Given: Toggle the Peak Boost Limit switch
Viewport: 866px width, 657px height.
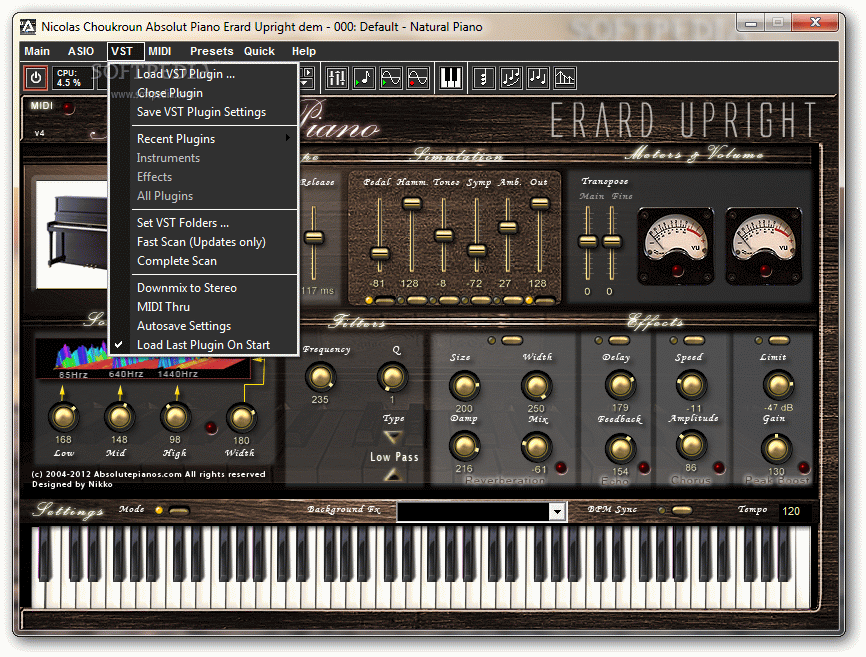Looking at the screenshot, I should pos(779,340).
